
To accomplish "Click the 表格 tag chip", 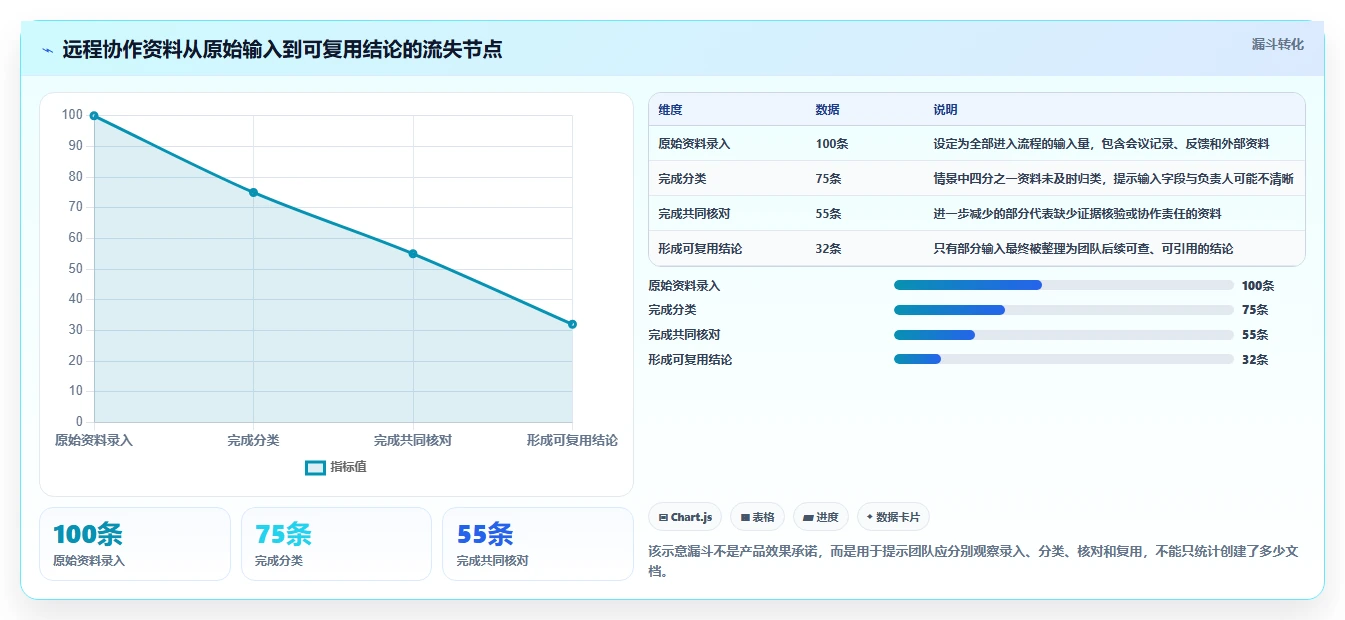I will tap(758, 517).
